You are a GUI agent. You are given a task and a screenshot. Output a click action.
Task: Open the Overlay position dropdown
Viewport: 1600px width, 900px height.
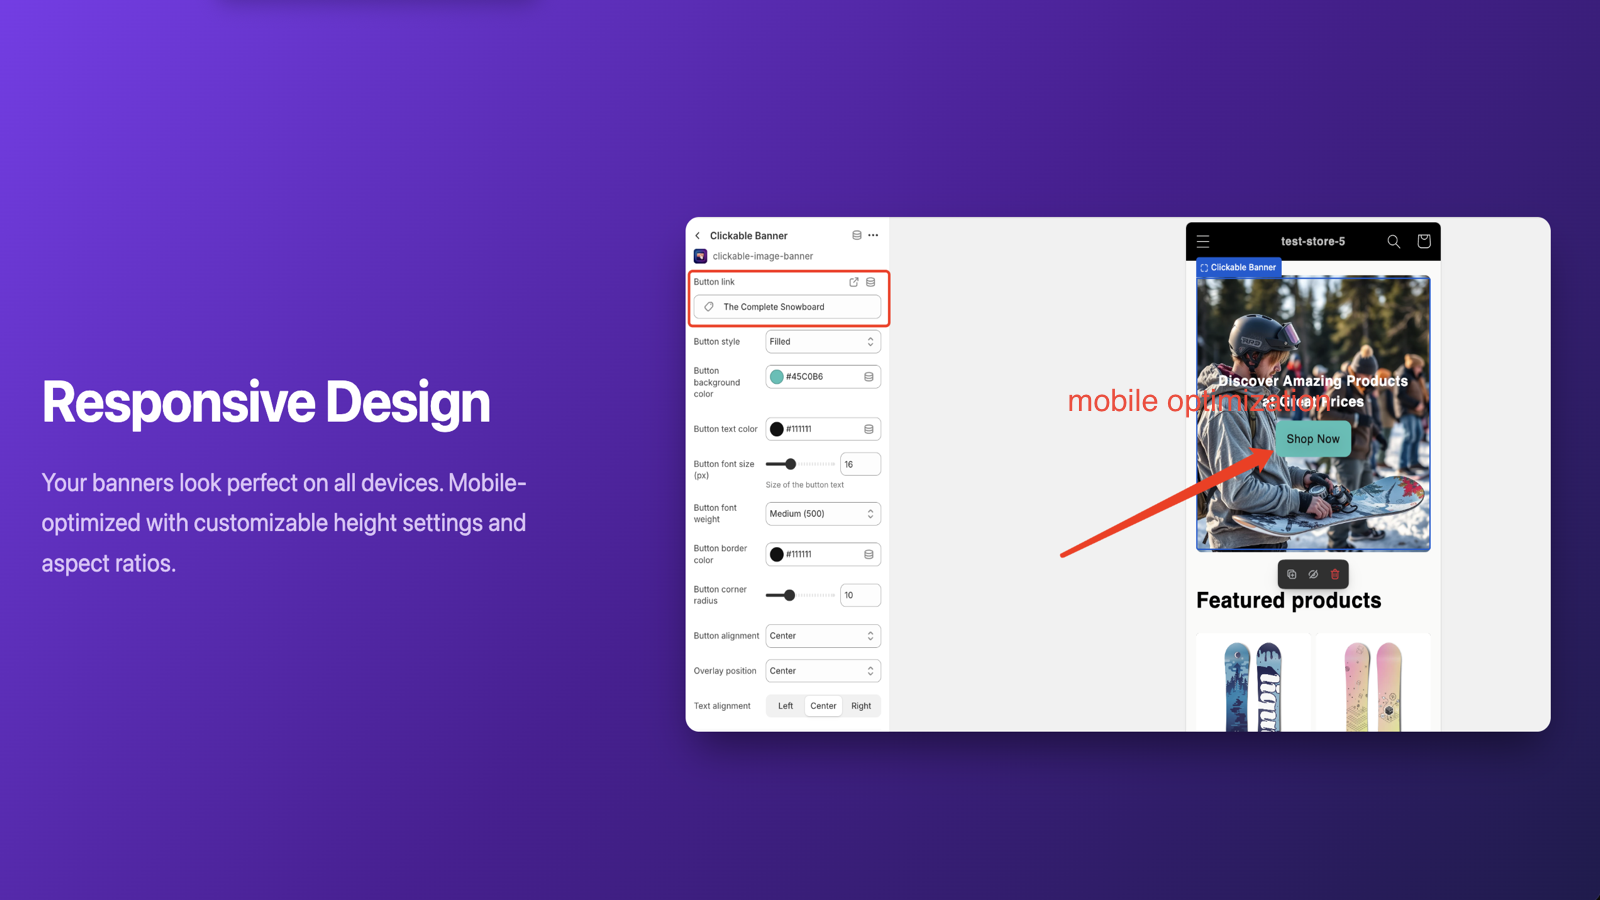pyautogui.click(x=822, y=670)
